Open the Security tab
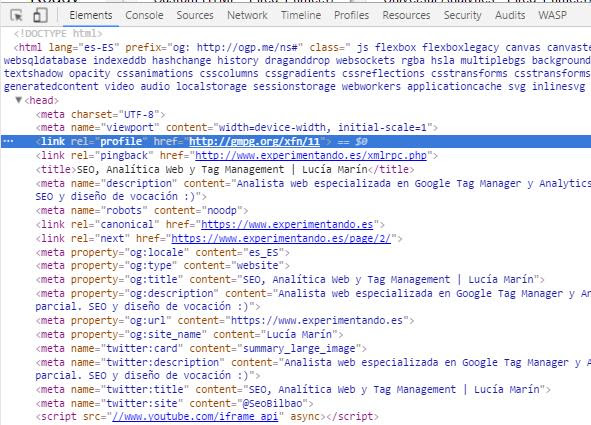 pos(462,15)
